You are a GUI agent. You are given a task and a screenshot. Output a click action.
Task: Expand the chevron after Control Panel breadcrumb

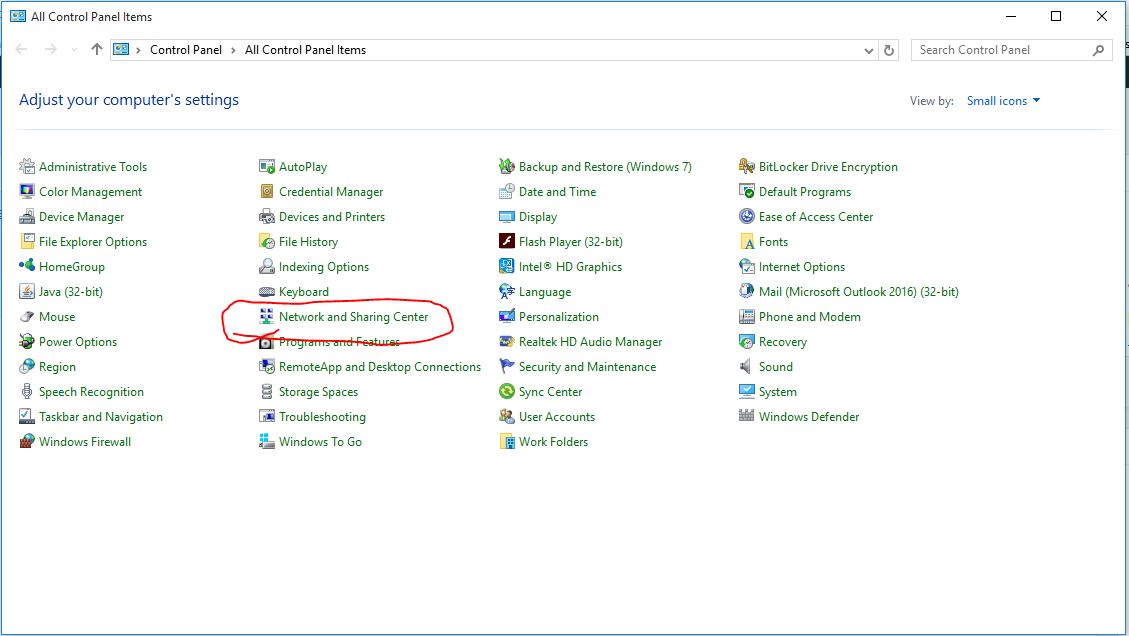coord(233,50)
